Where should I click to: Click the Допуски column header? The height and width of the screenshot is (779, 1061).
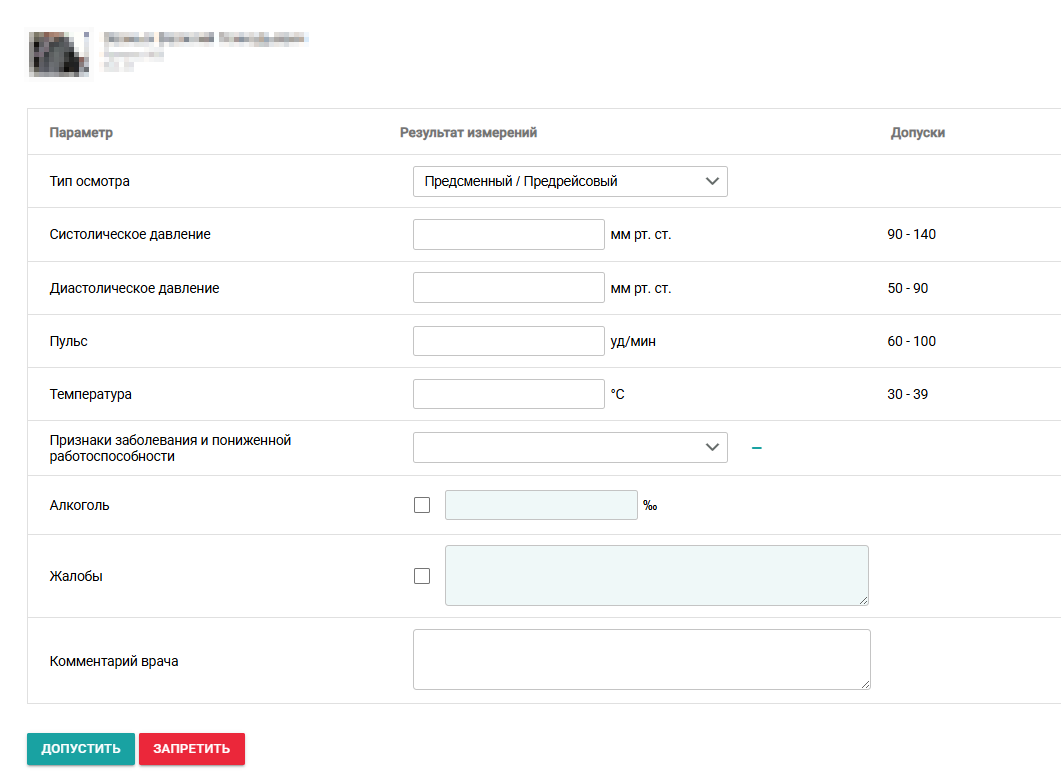(918, 133)
